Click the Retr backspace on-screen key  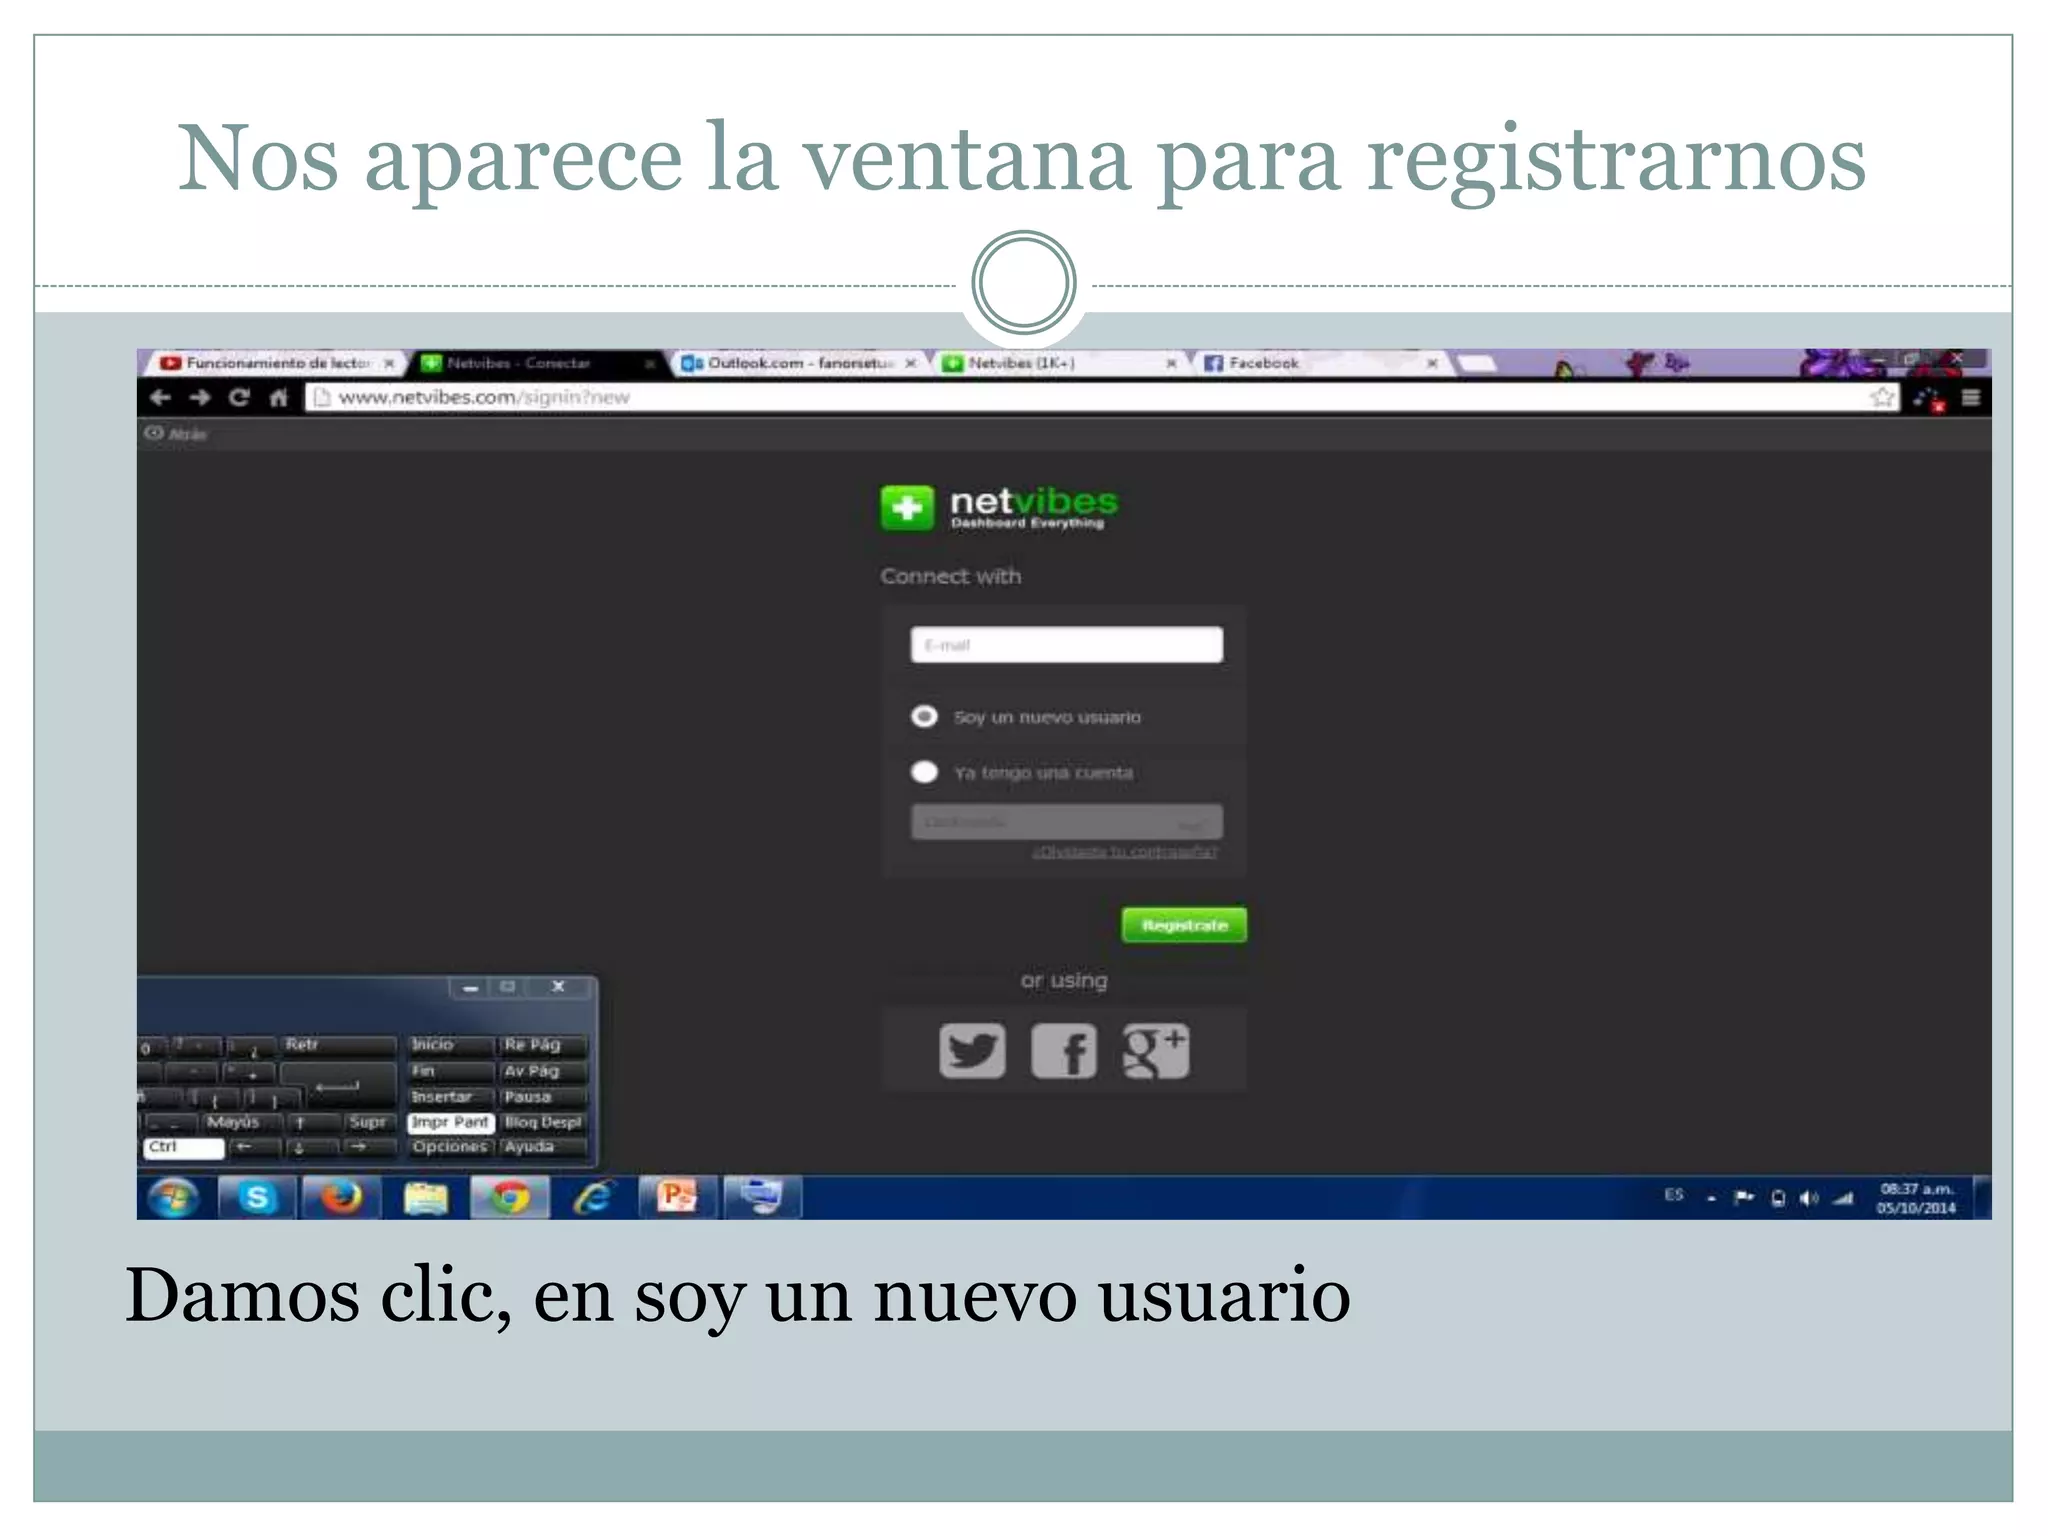click(x=338, y=1045)
